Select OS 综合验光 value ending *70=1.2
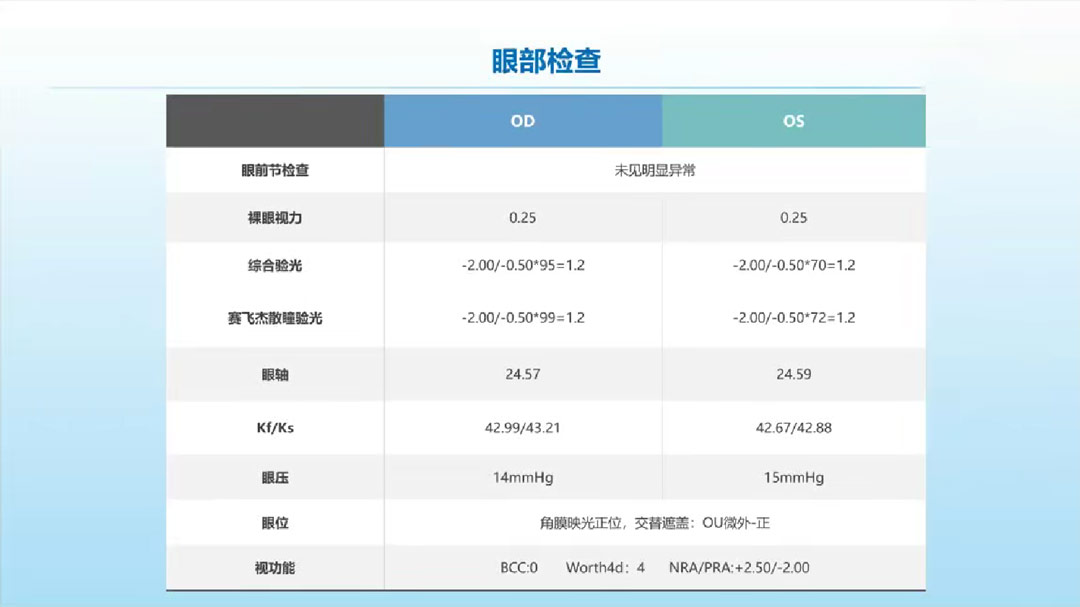 (x=793, y=265)
